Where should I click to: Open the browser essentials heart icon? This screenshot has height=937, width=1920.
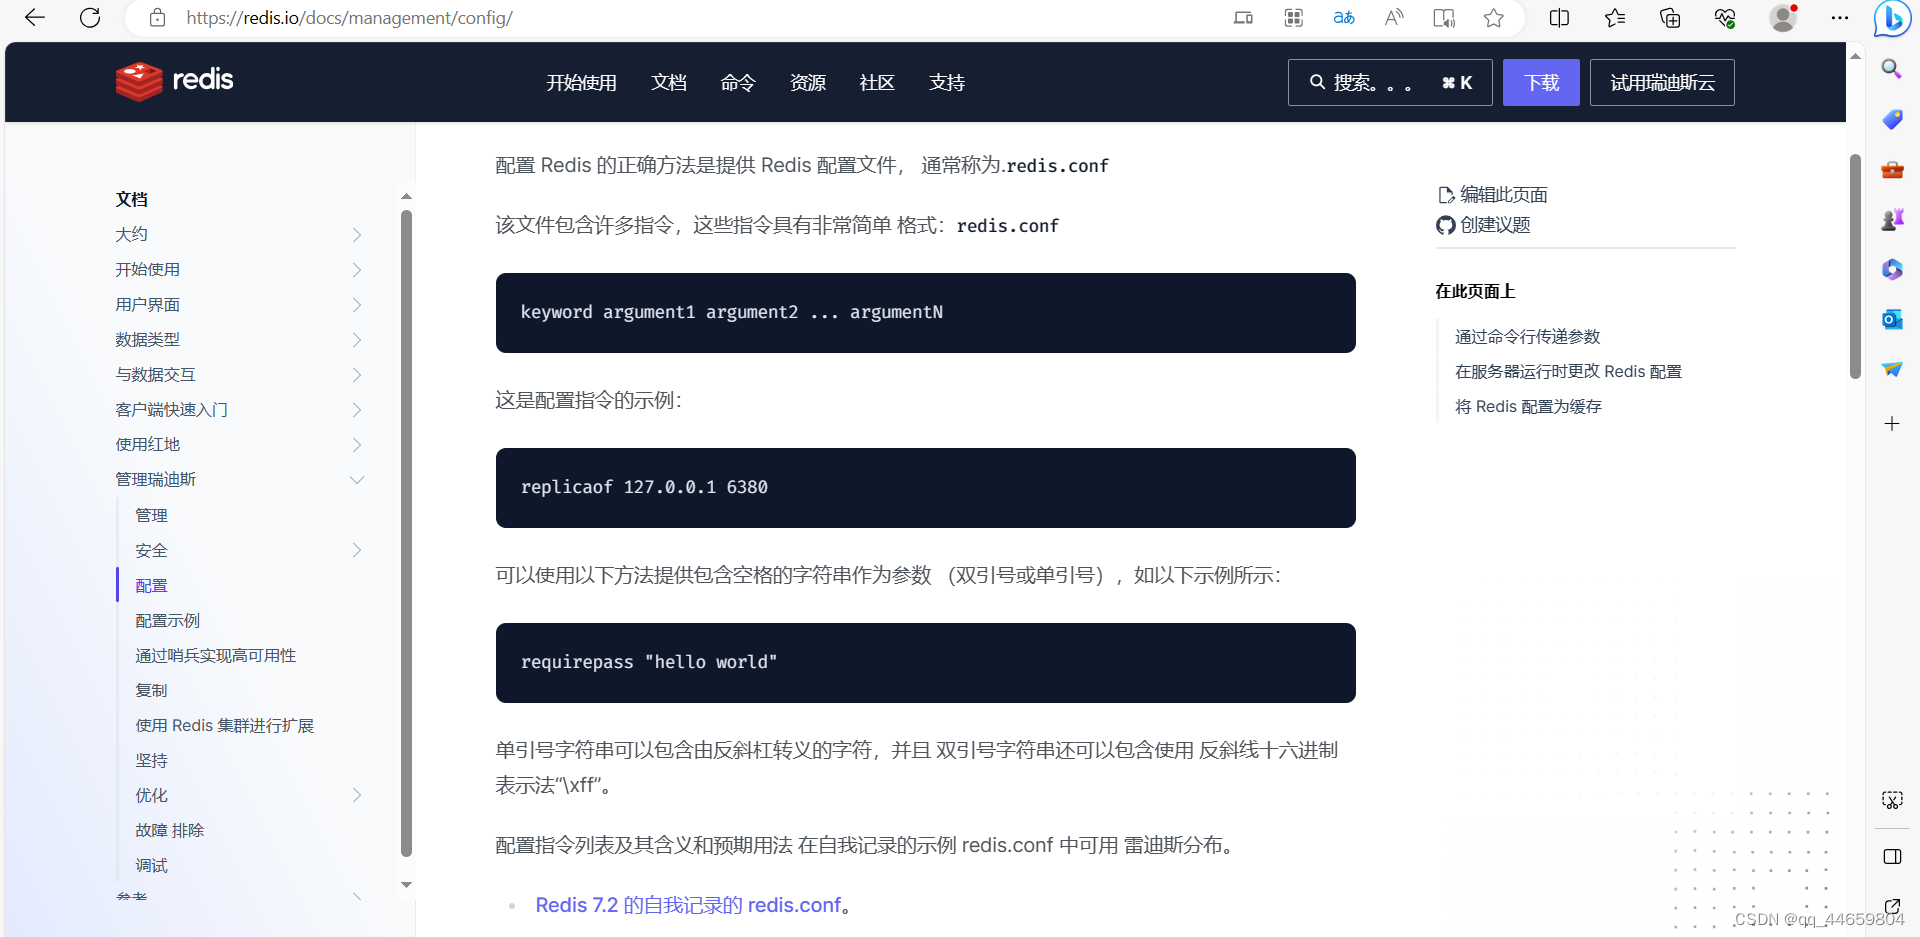pyautogui.click(x=1725, y=18)
